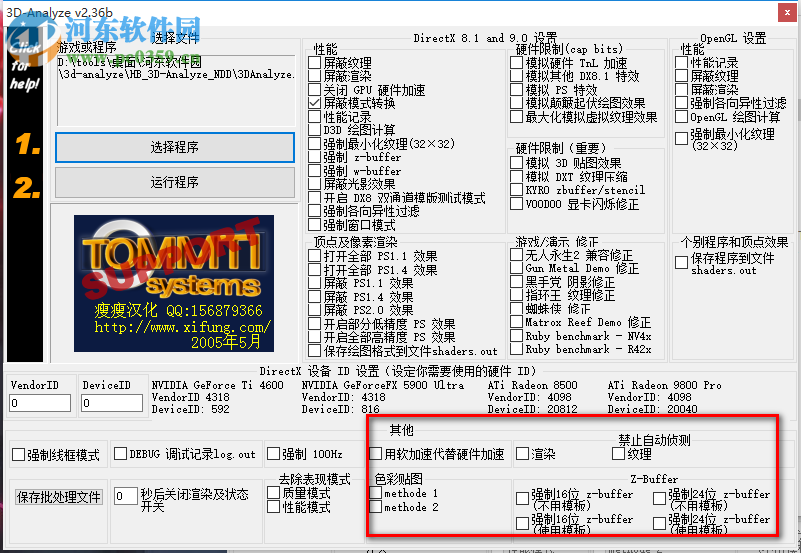Focus the DeviceID input field
The image size is (801, 553).
(112, 403)
